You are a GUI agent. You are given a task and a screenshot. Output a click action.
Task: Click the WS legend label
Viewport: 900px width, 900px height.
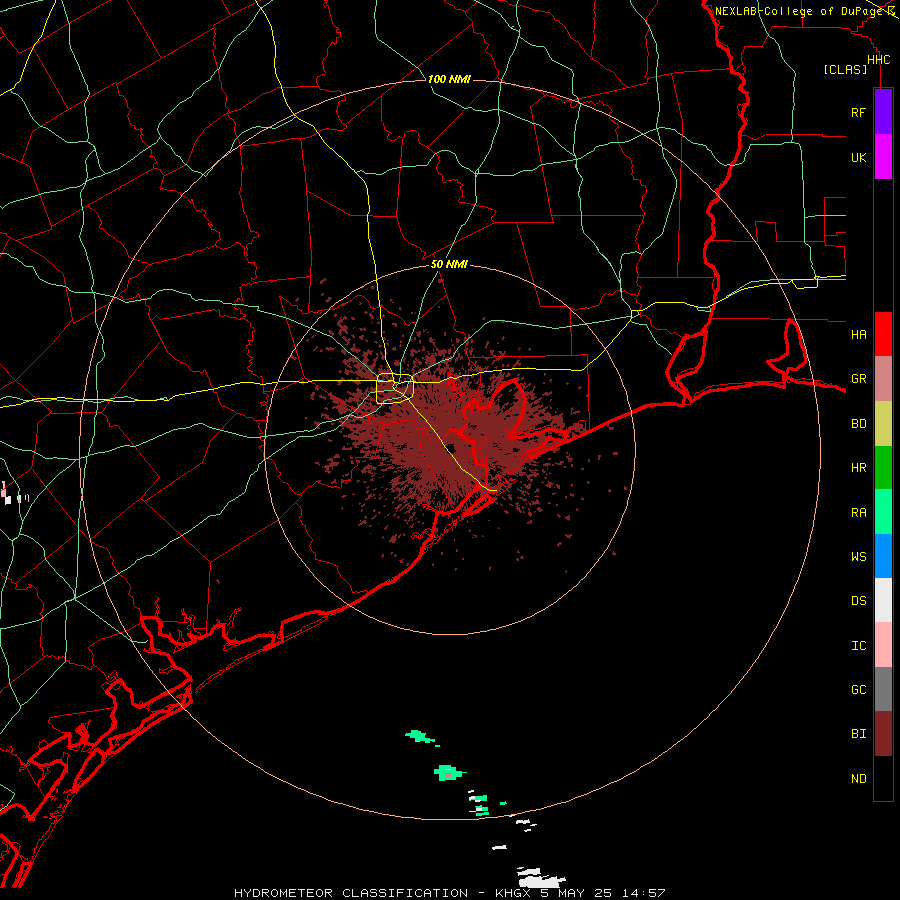(858, 557)
